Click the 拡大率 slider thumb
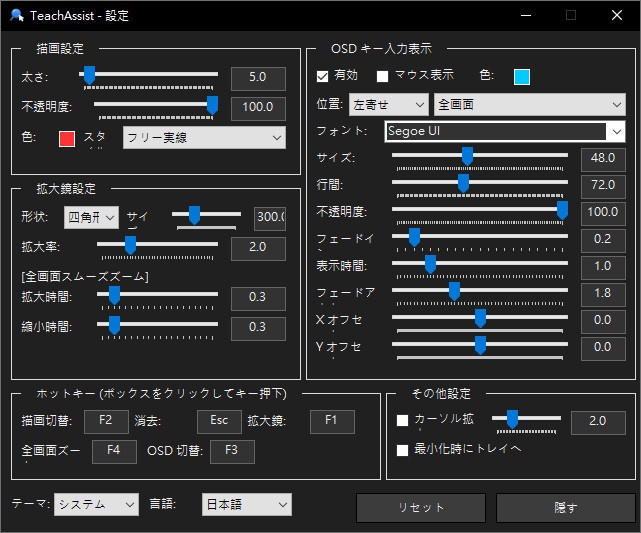The height and width of the screenshot is (533, 641). 130,246
